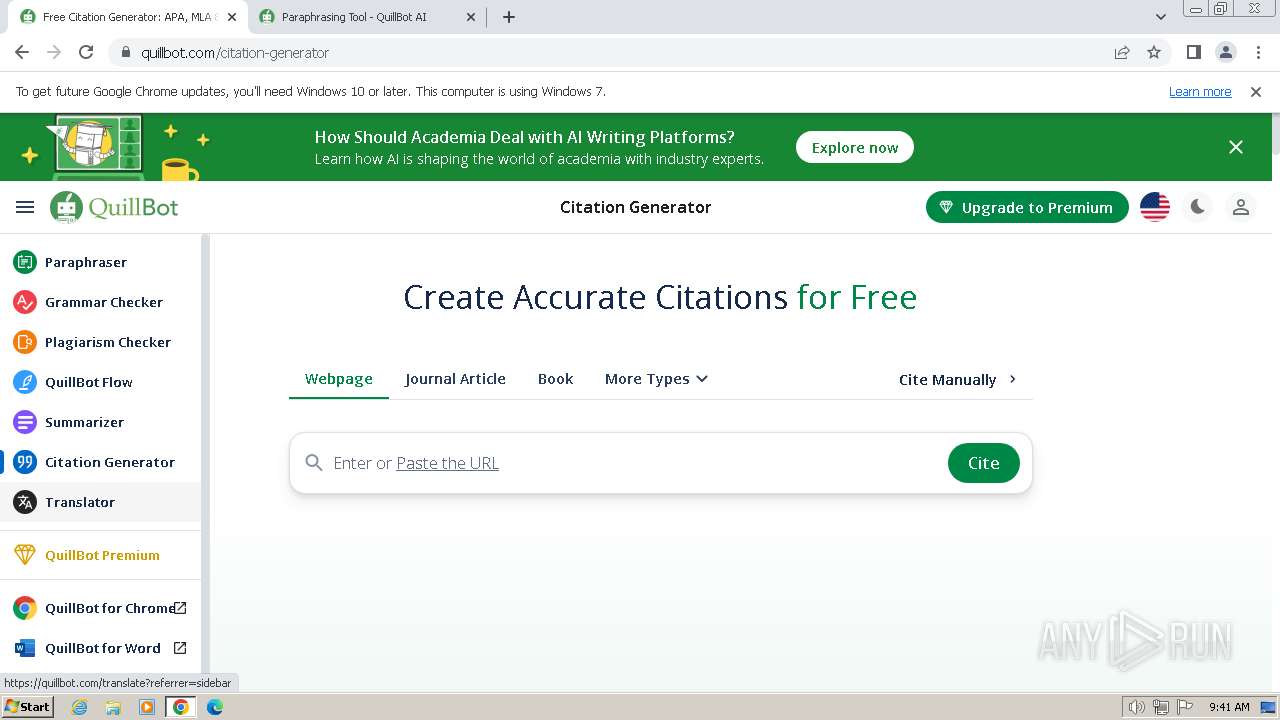Open Chrome side panel icon
Viewport: 1280px width, 720px height.
(1193, 52)
